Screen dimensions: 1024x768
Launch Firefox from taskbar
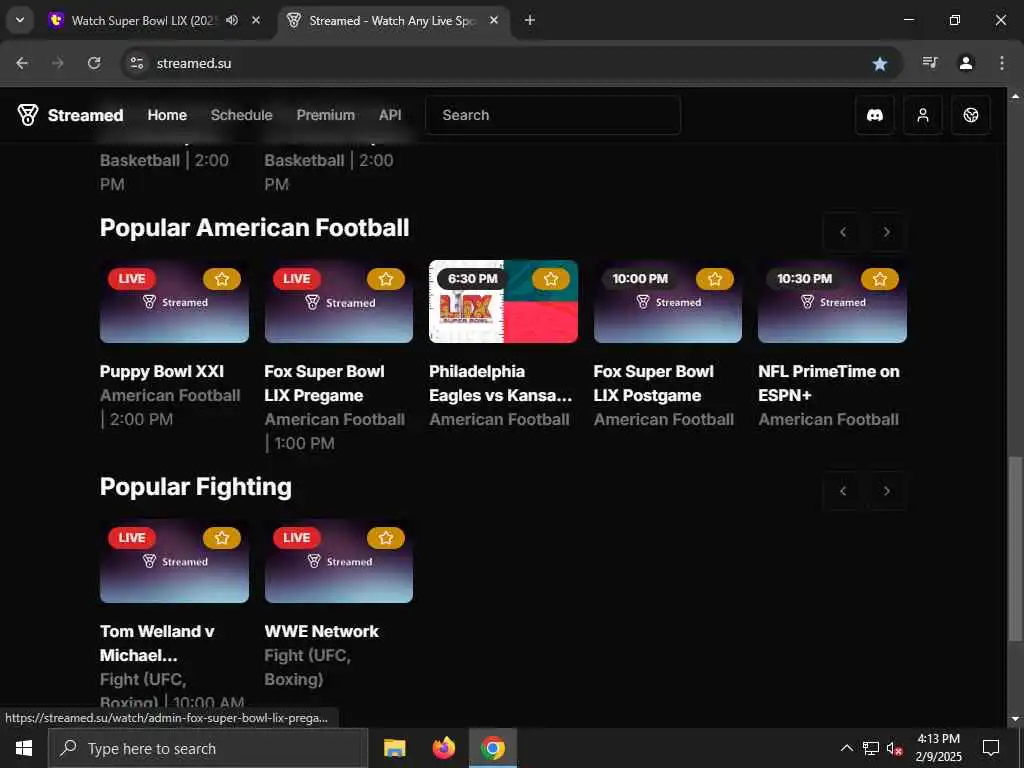(x=444, y=748)
